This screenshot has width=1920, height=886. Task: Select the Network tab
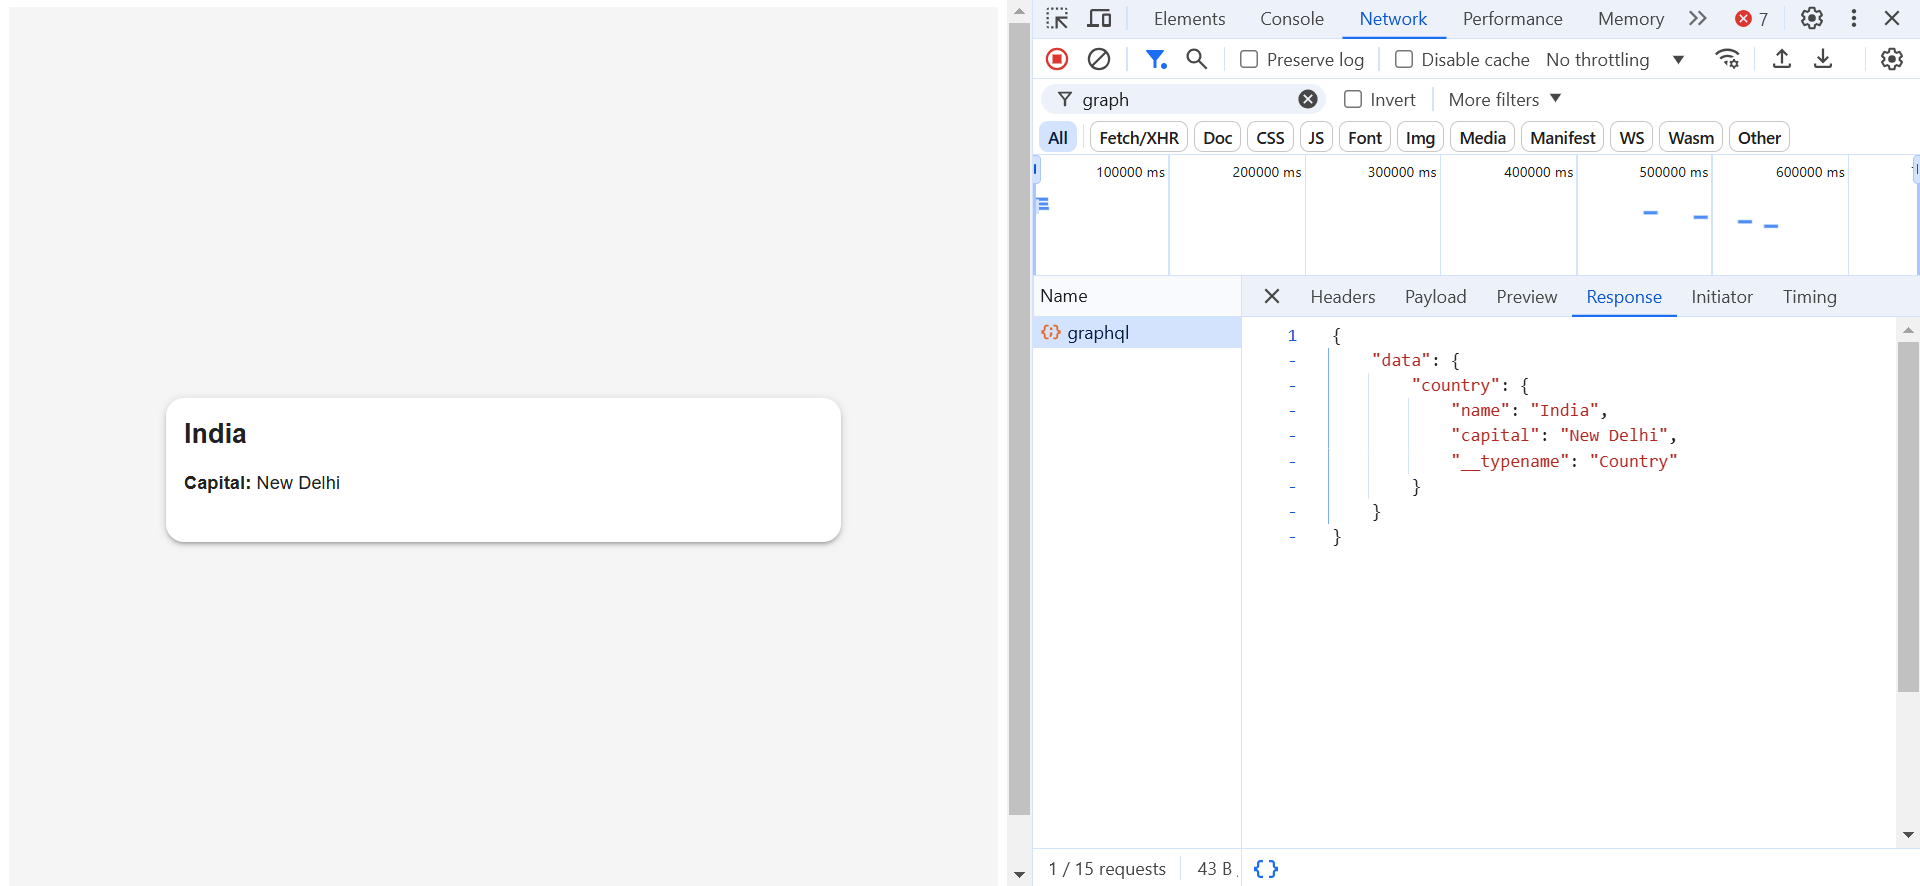(x=1393, y=19)
